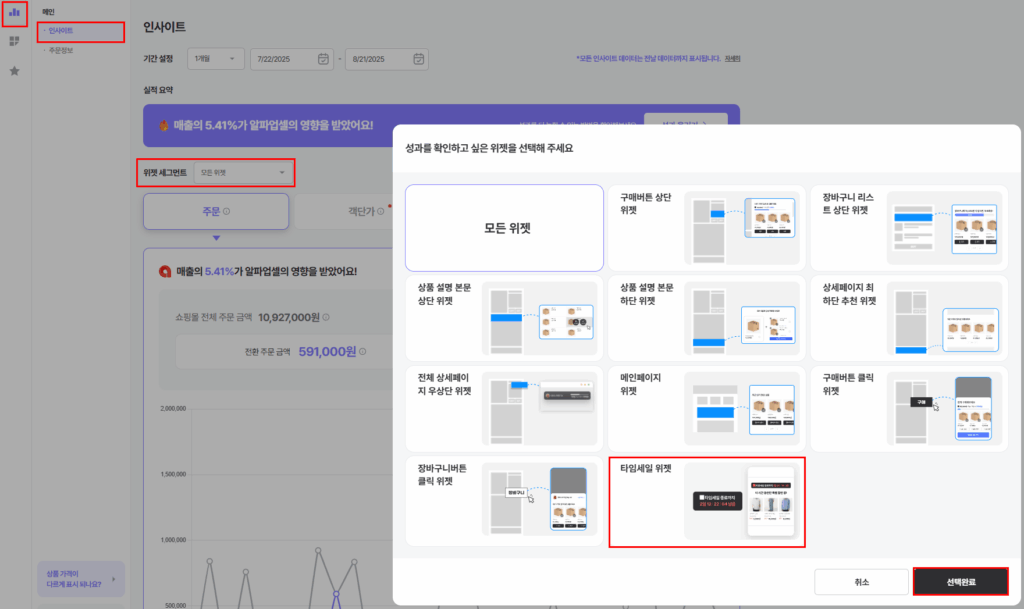Viewport: 1024px width, 609px height.
Task: Open the calendar icon beside the 8/21/2025 date
Action: point(418,59)
